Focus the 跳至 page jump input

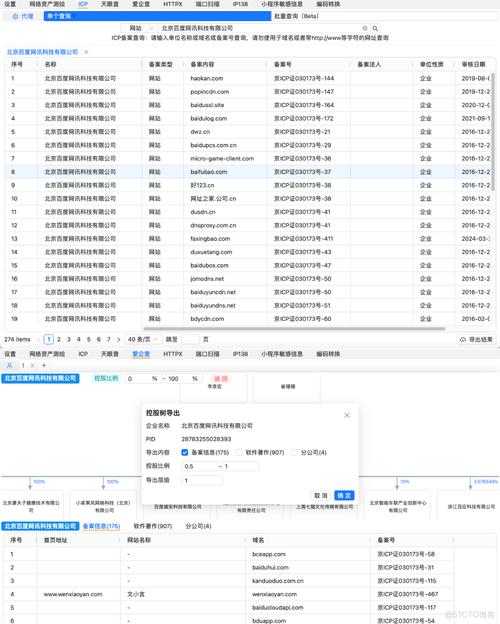pyautogui.click(x=190, y=339)
